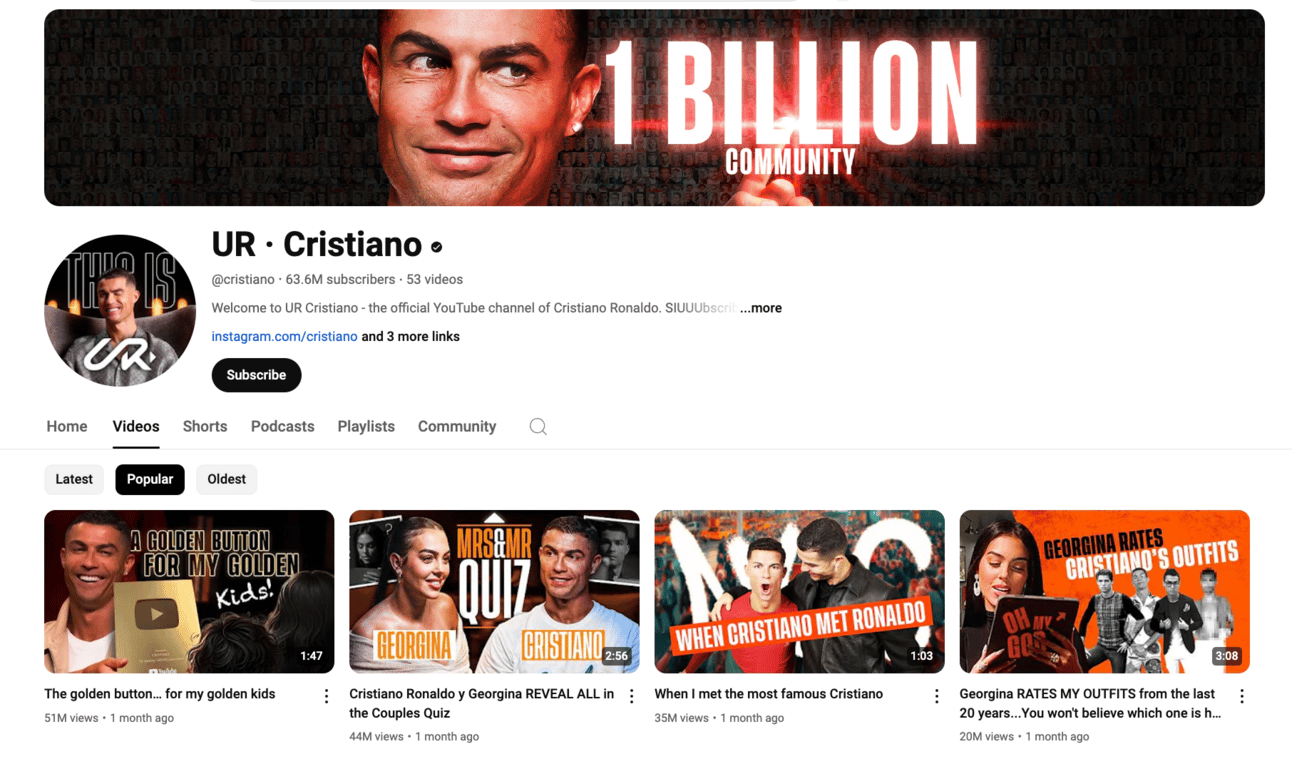Go to the channel Home tab
Image resolution: width=1292 pixels, height=759 pixels.
point(67,426)
